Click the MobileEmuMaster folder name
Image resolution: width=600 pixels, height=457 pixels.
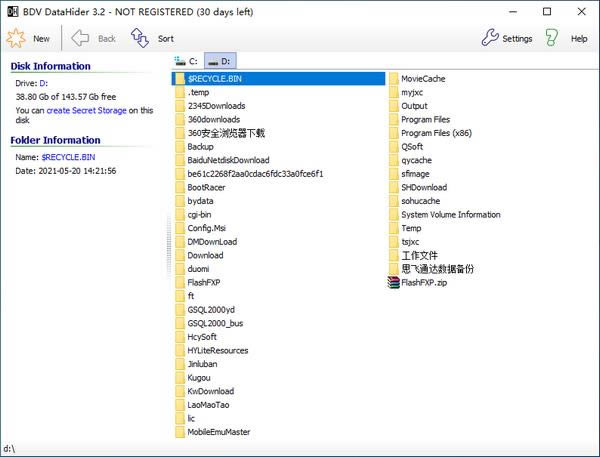[218, 432]
